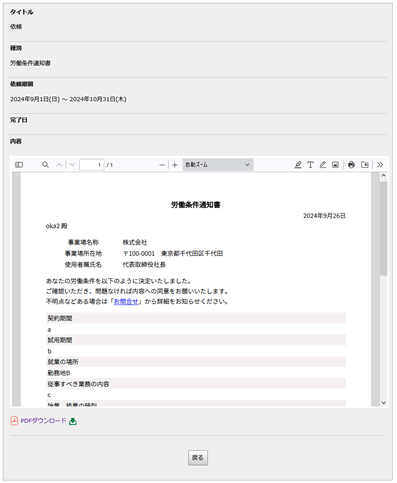Select the draw ink tool
Screen dimensions: 397x483
pos(323,165)
